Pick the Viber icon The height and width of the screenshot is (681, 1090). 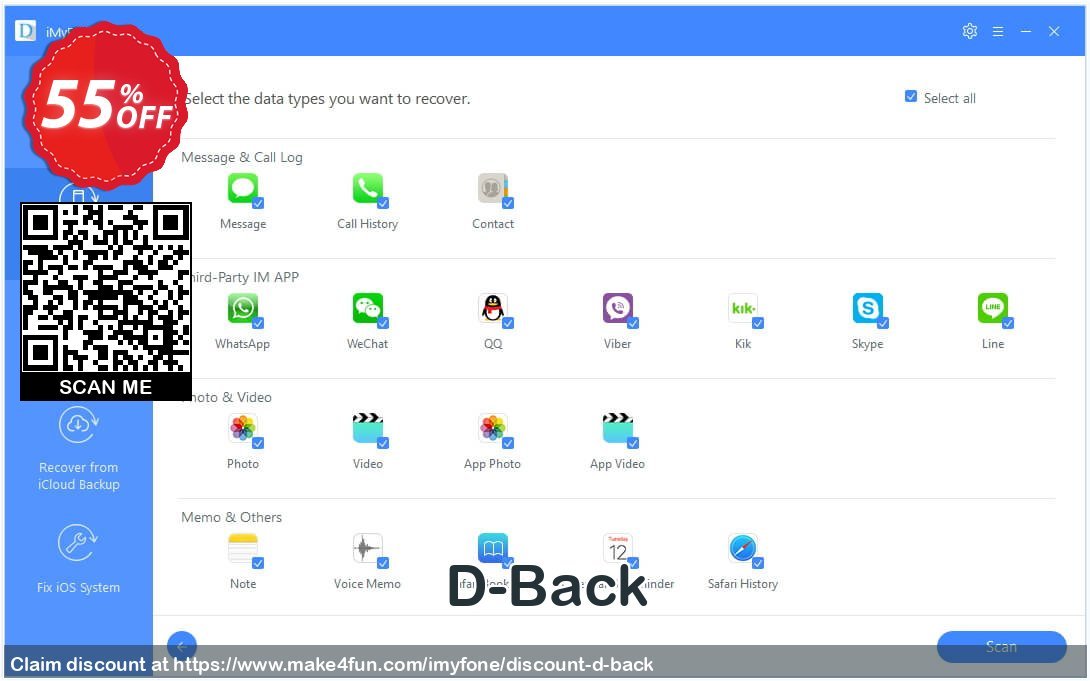(x=618, y=308)
